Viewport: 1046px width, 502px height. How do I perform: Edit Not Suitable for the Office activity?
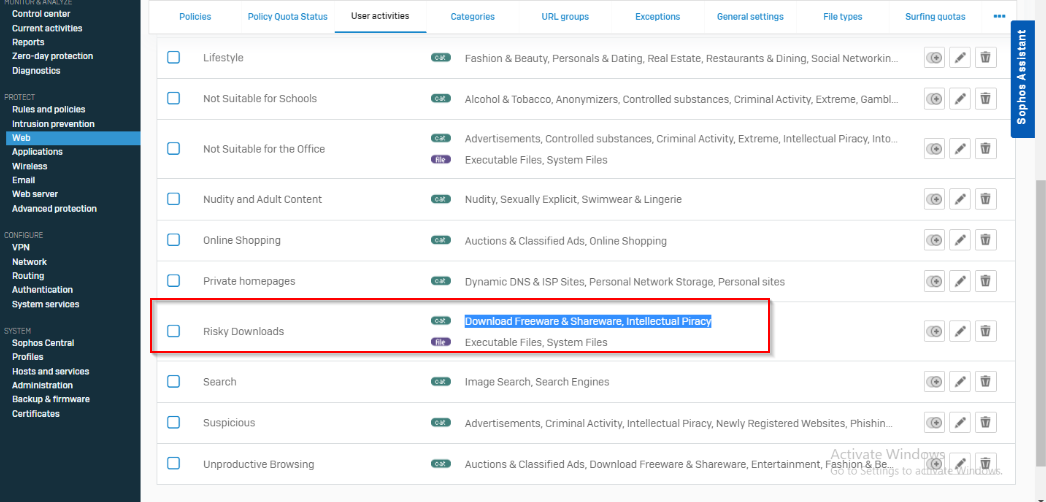click(960, 149)
